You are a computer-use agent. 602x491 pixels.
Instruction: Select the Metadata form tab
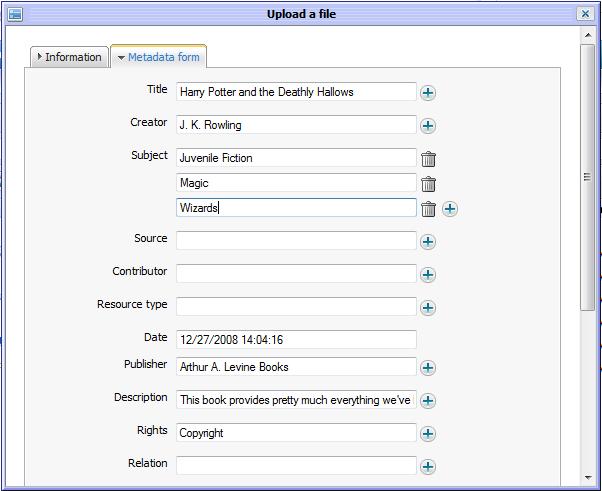click(159, 57)
